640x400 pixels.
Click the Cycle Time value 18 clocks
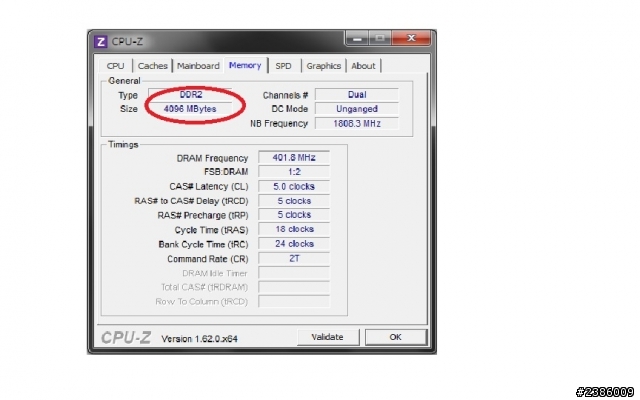tap(294, 229)
